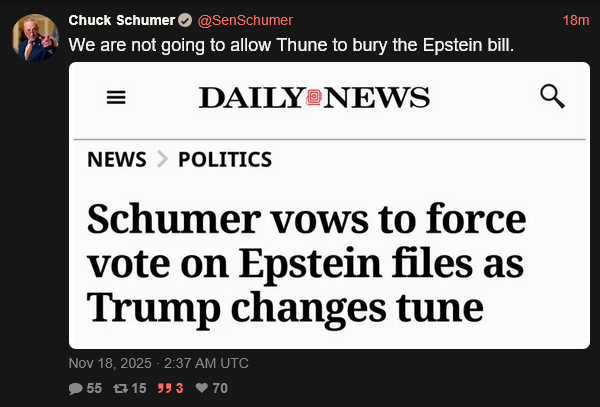Select the NEWS breadcrumb
Viewport: 600px width, 407px height.
click(117, 159)
